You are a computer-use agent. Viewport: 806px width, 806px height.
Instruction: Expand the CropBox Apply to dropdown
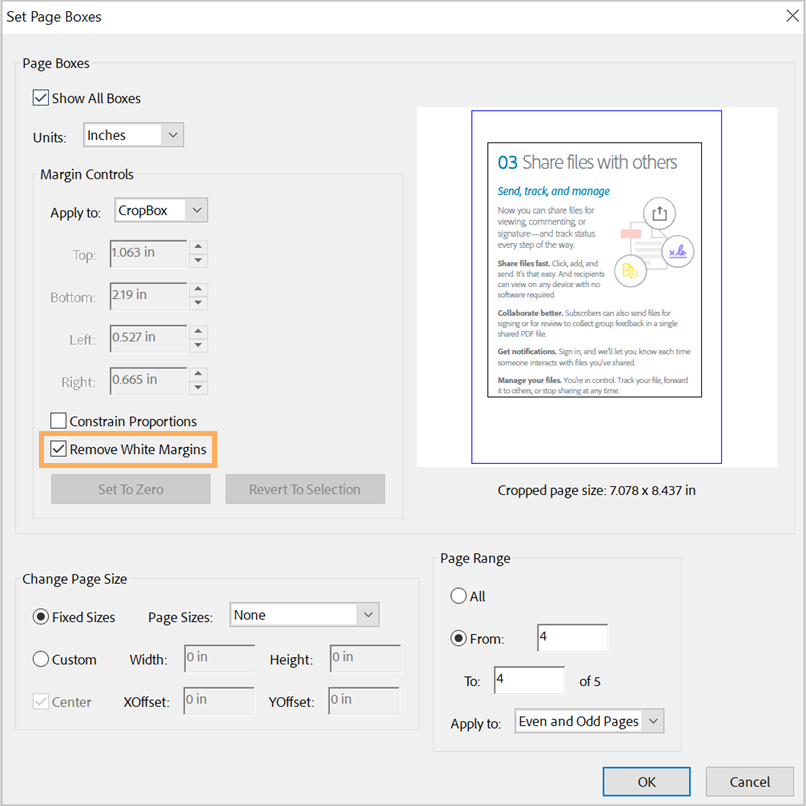coord(161,210)
